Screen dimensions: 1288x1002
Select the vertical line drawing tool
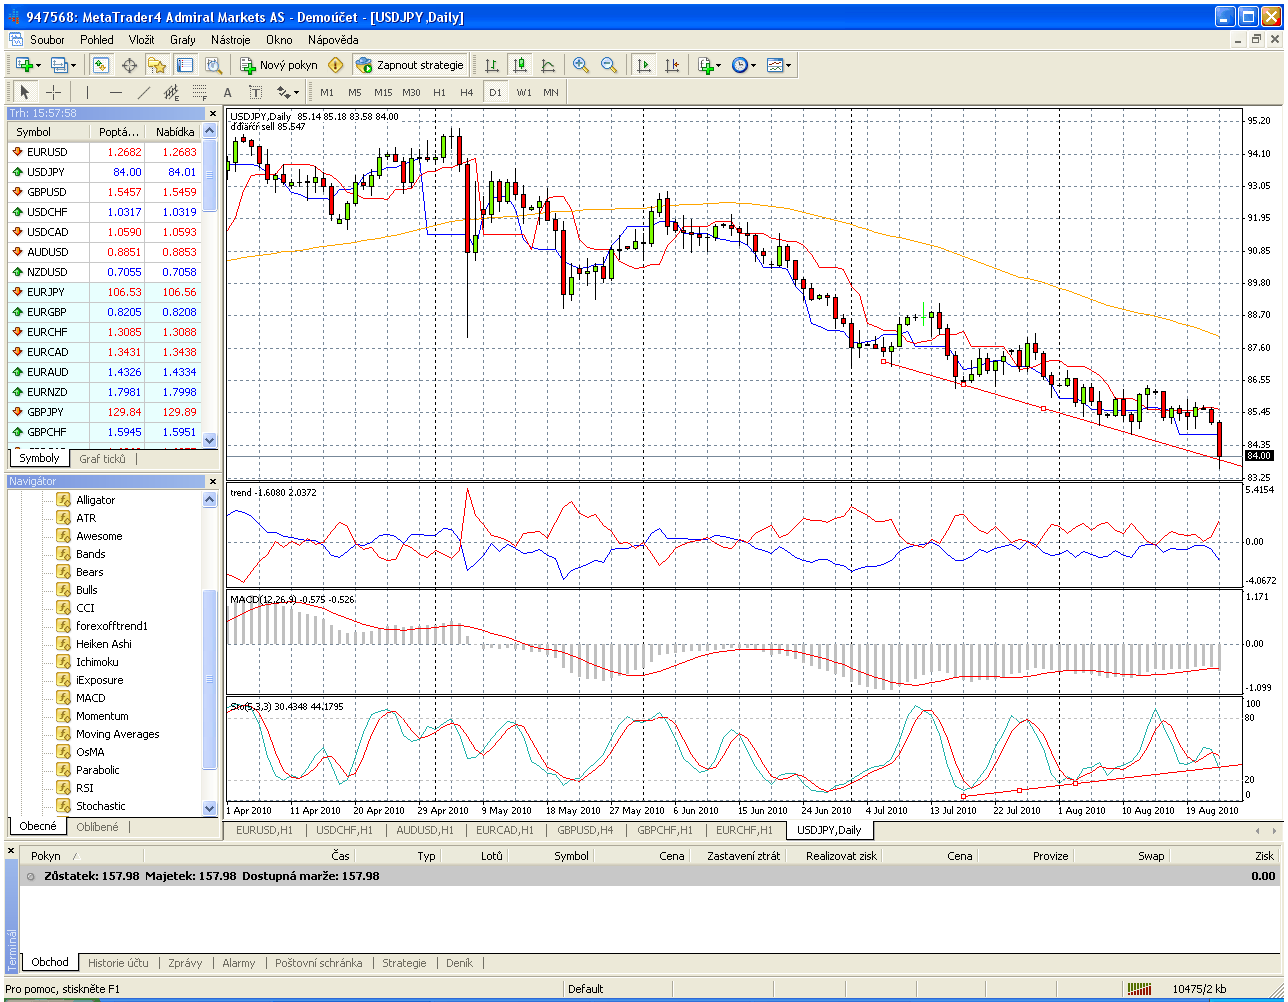pos(88,92)
